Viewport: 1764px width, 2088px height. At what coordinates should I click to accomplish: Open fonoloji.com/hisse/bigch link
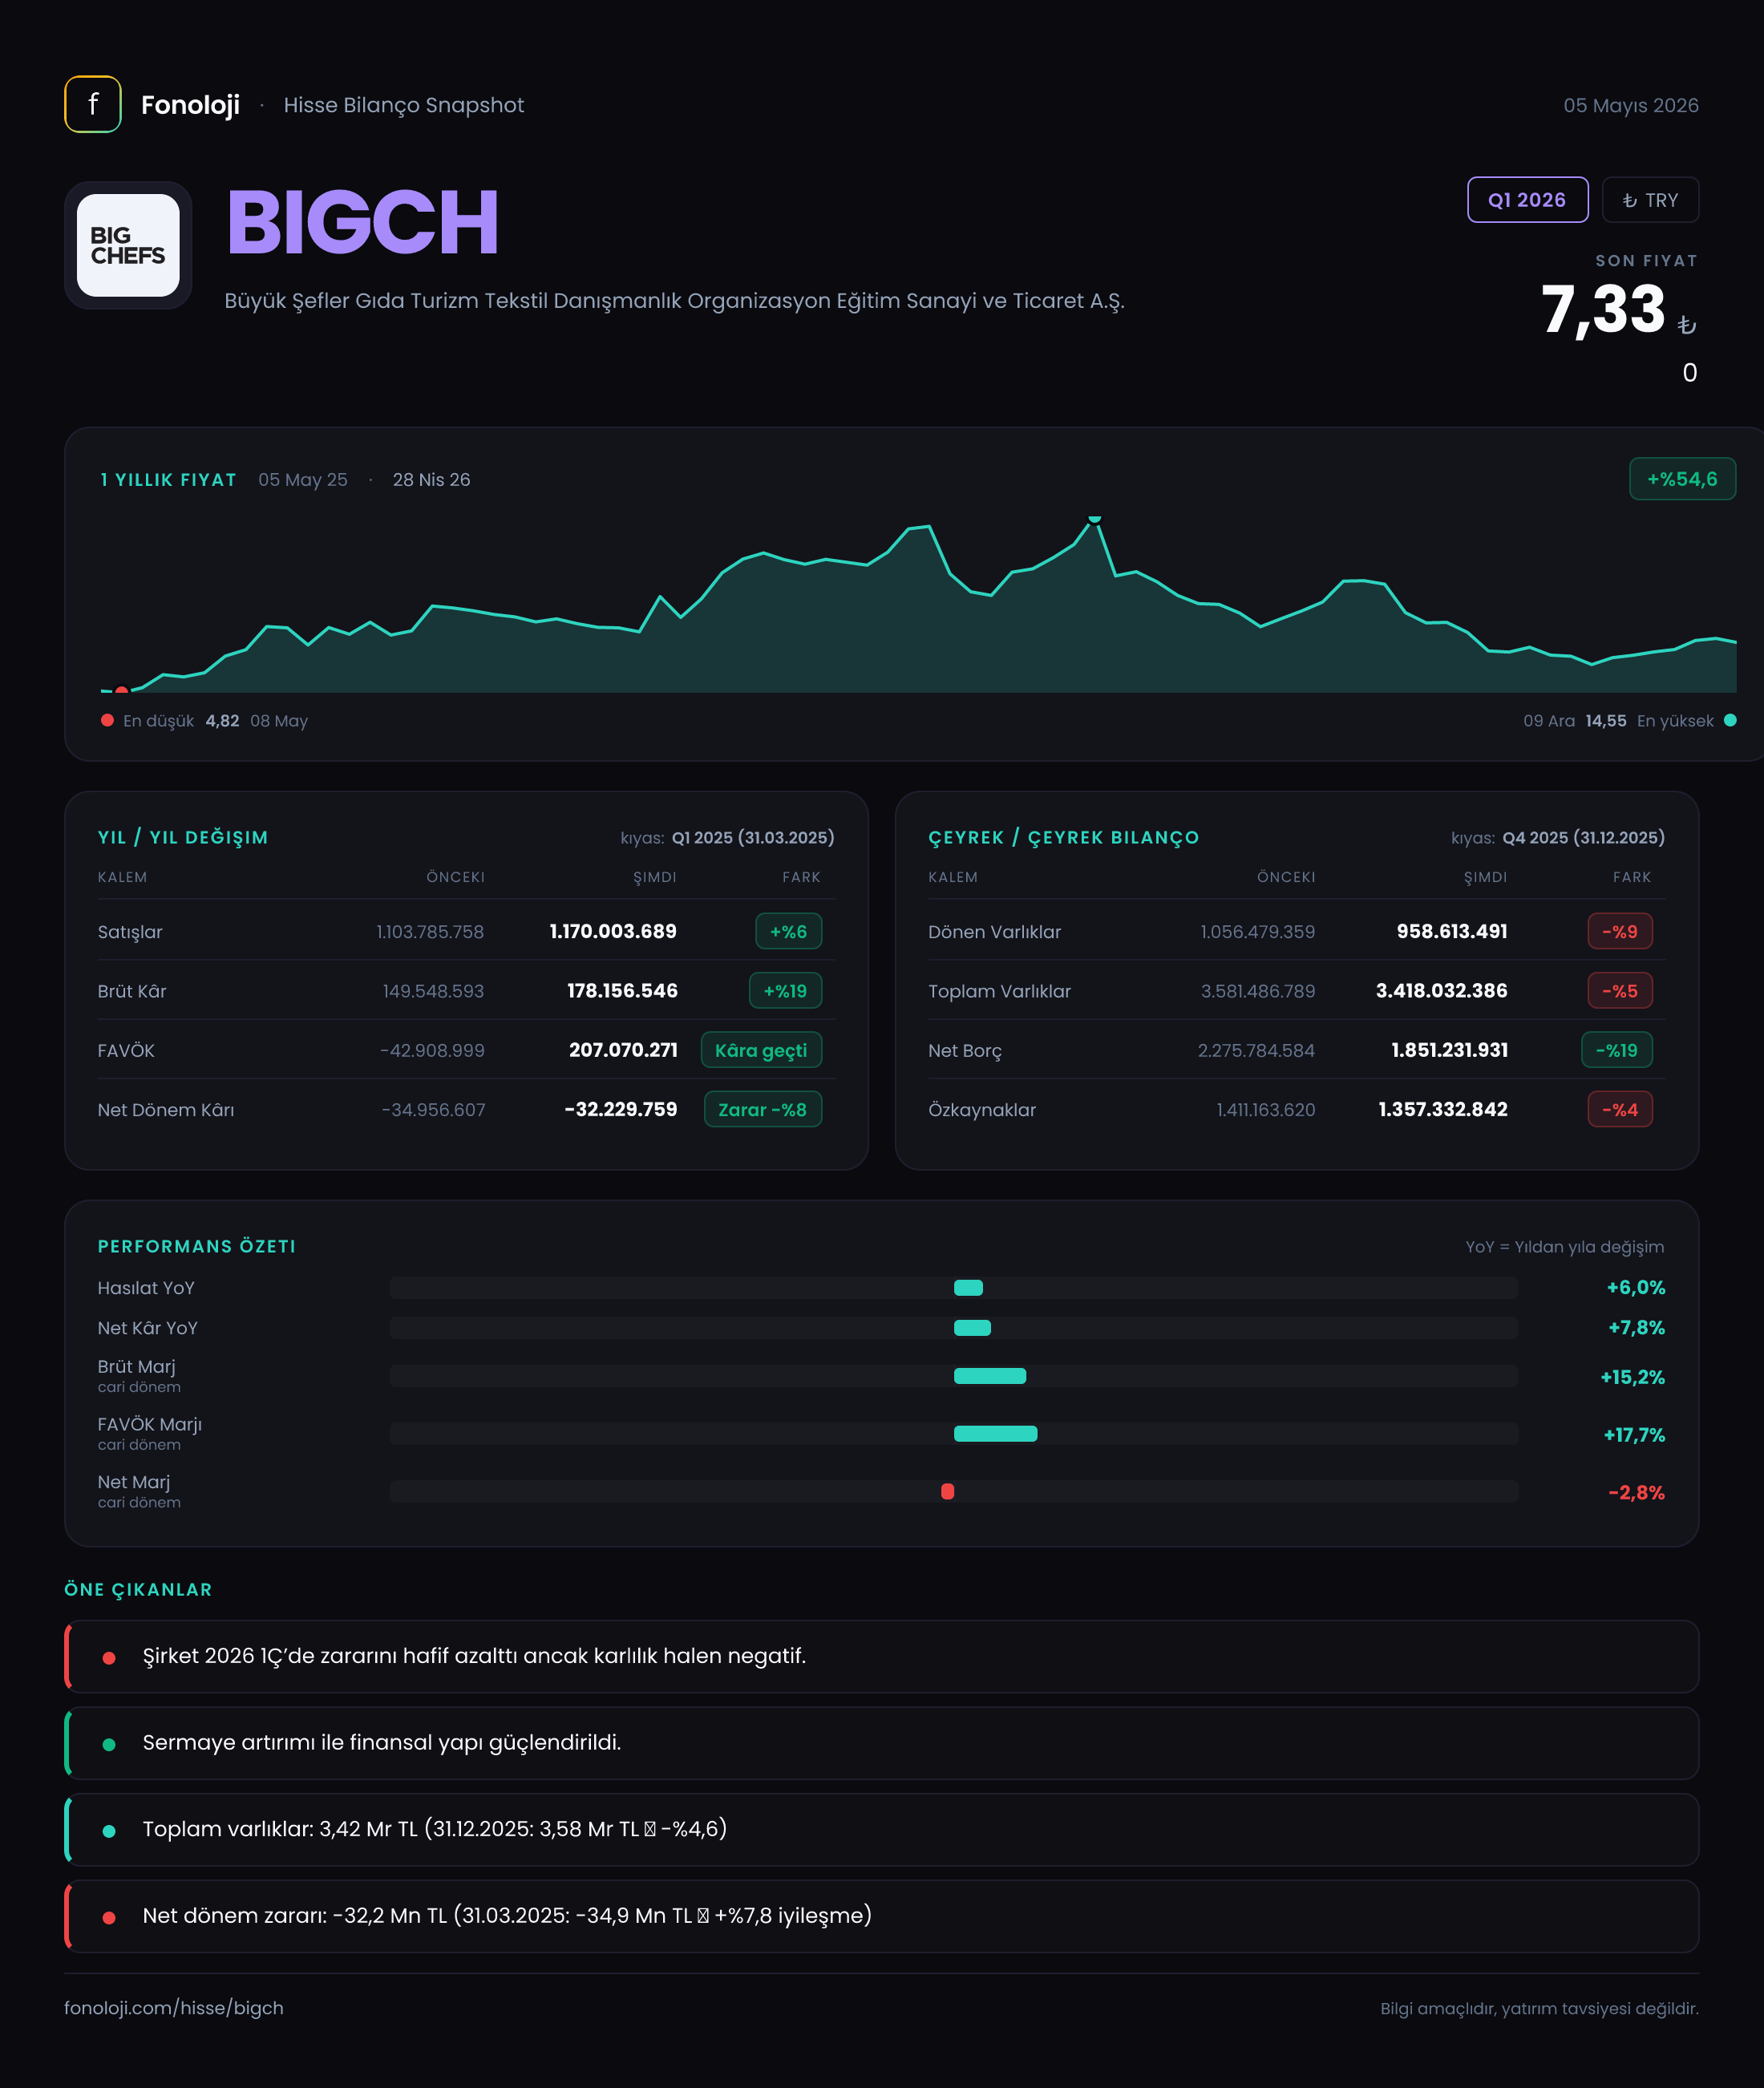174,2008
